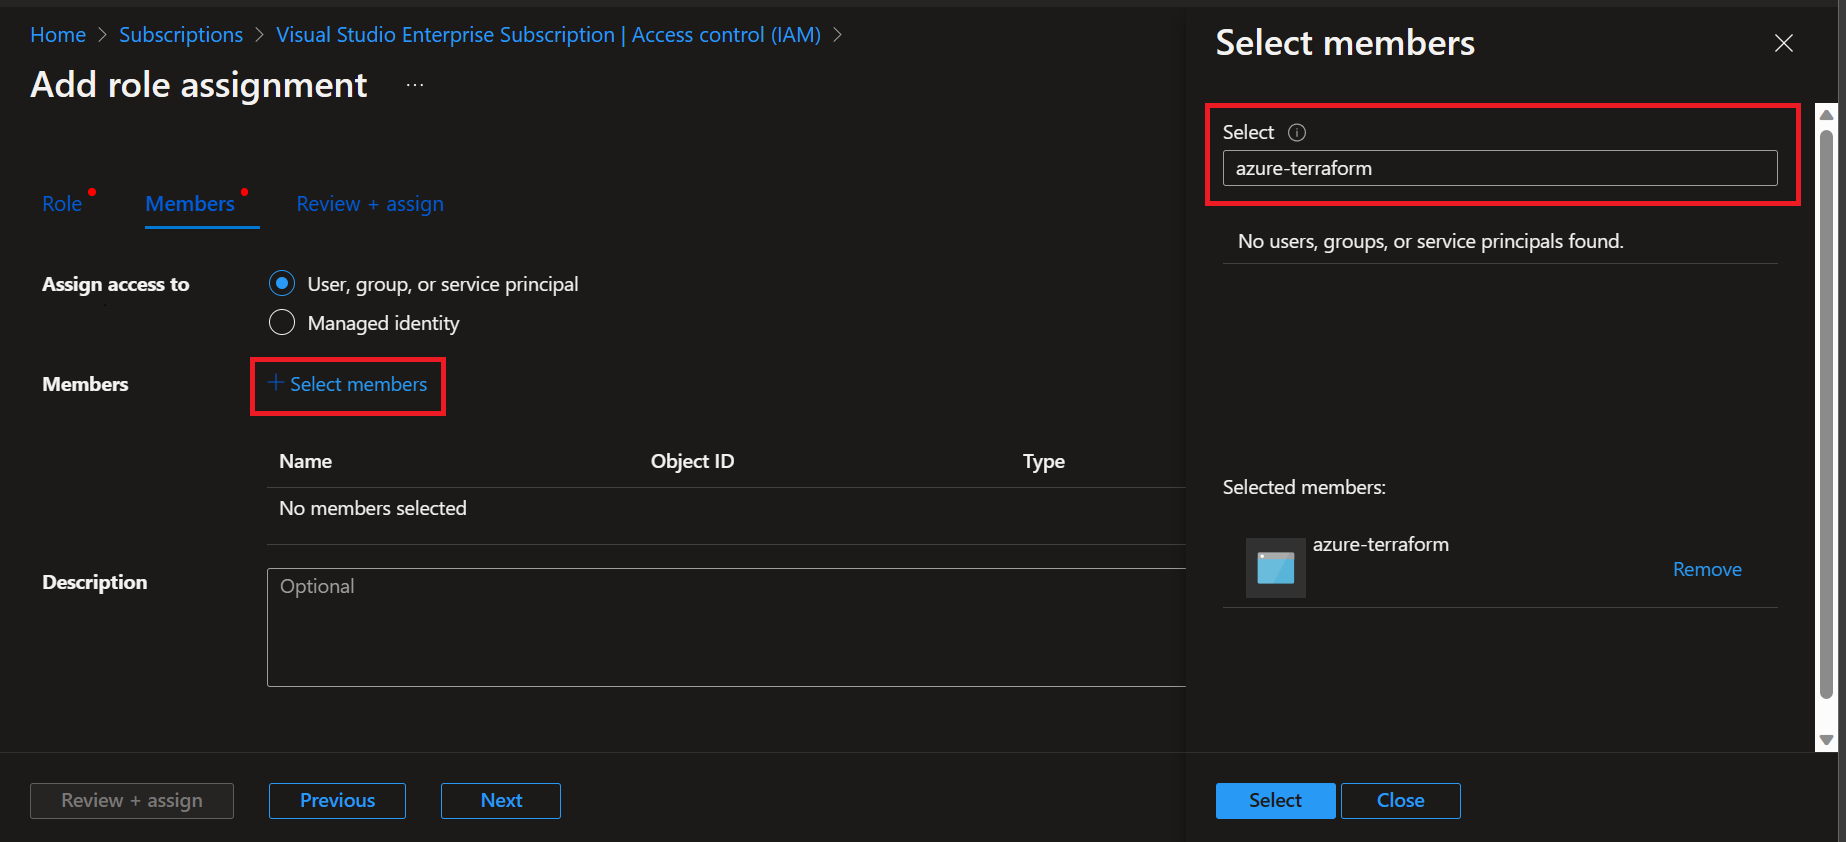
Task: Click the azure-terraform application icon
Action: (x=1275, y=568)
